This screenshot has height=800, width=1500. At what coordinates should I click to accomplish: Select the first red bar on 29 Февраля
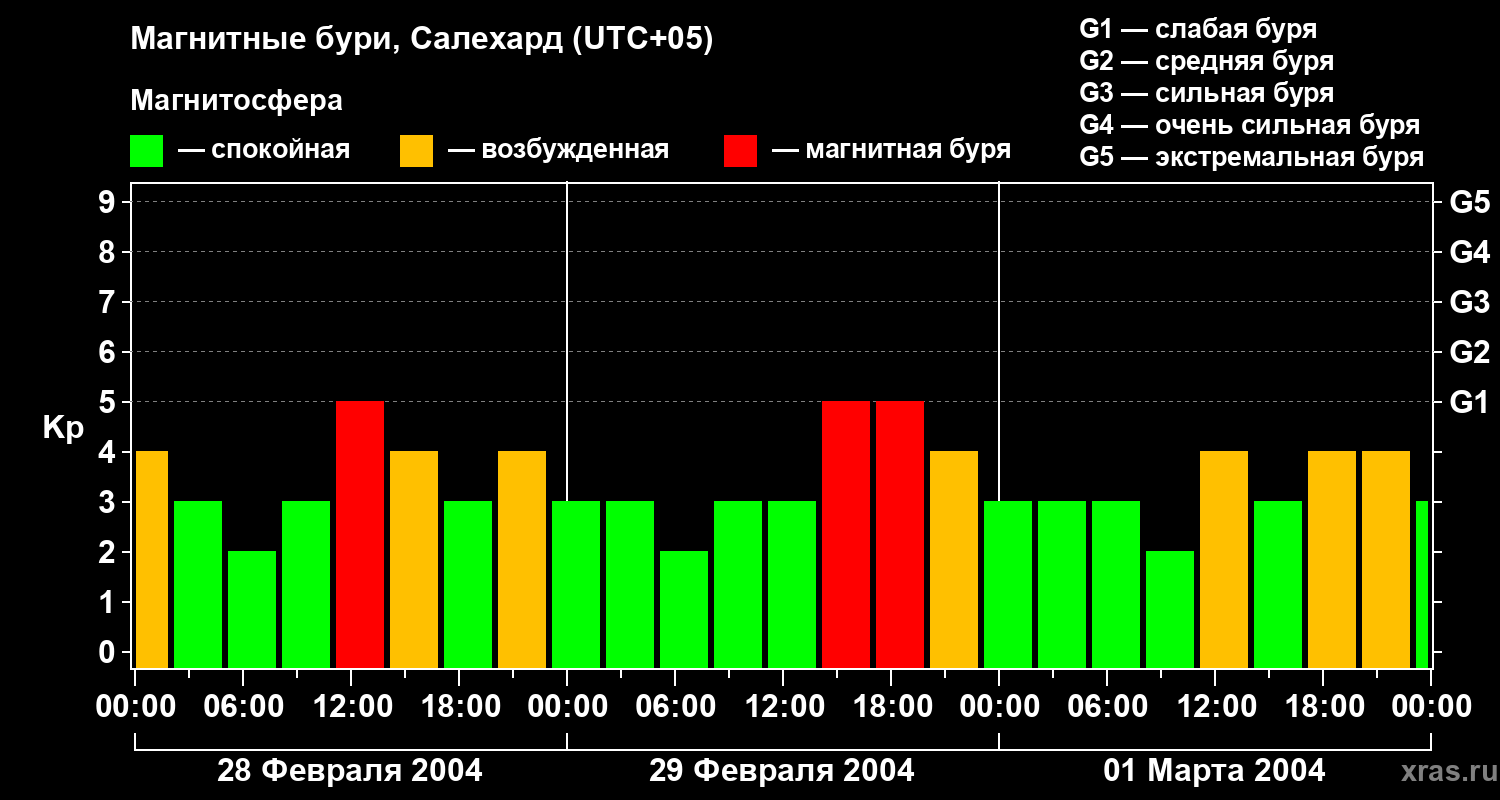846,534
